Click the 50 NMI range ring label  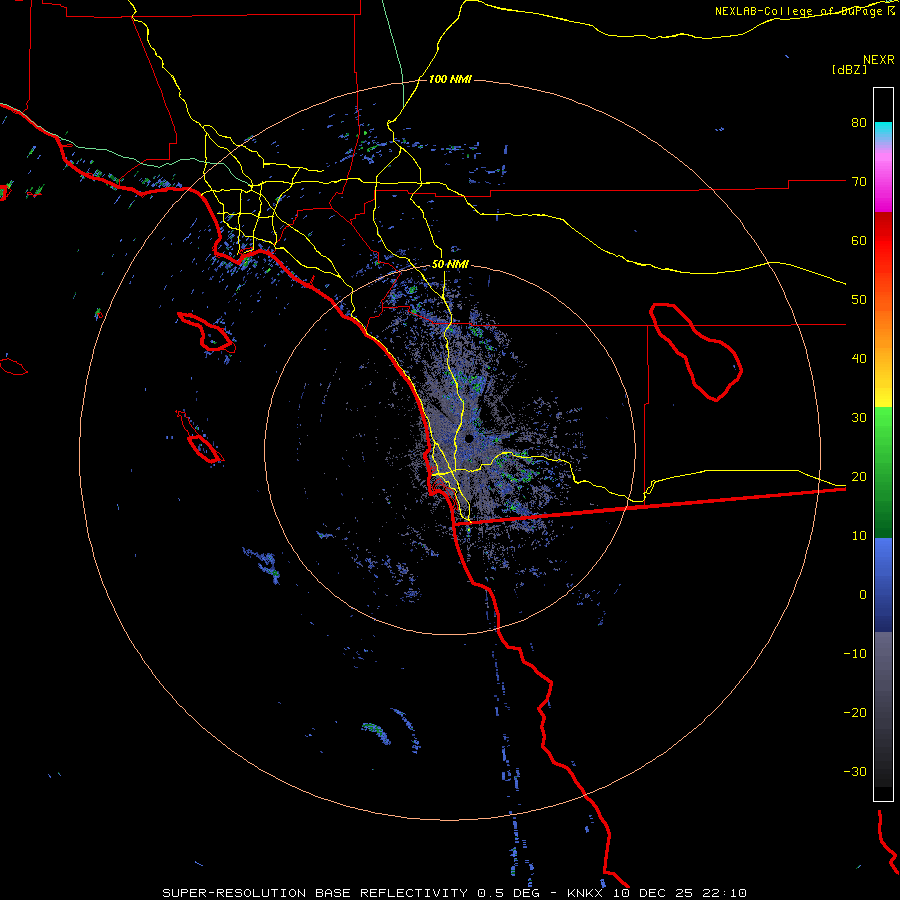click(450, 265)
